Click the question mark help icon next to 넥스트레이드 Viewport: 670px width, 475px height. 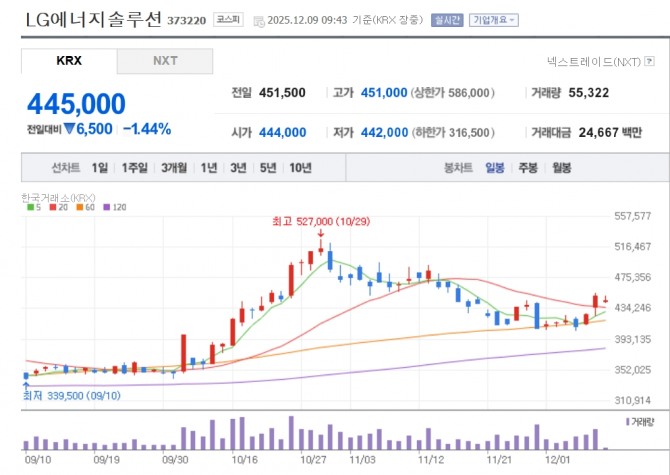click(649, 62)
